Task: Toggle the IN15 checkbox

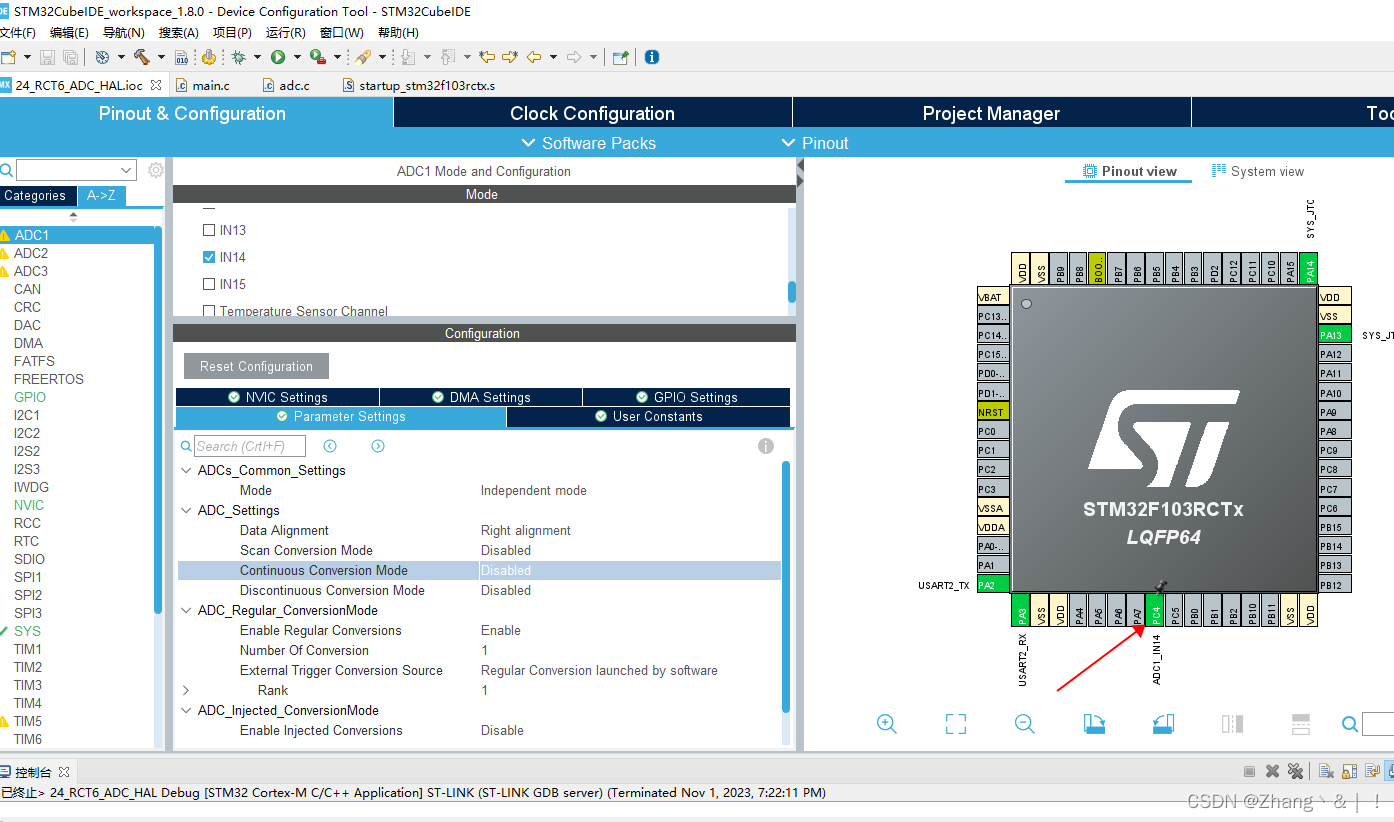Action: click(209, 284)
